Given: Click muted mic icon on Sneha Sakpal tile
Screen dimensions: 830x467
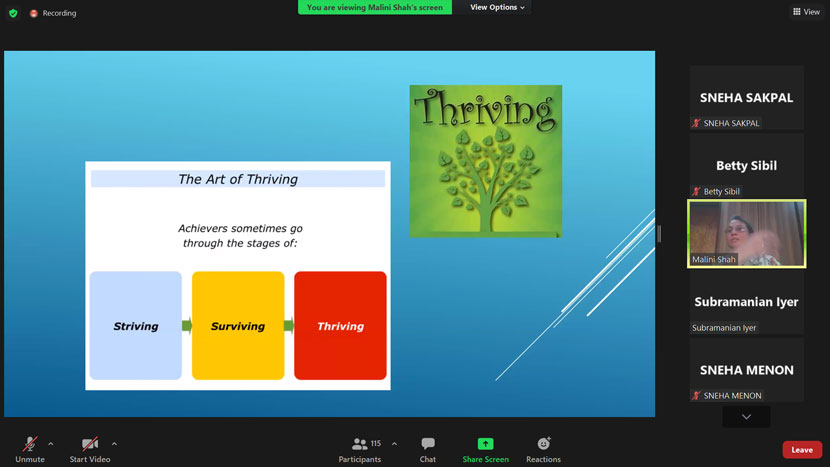Looking at the screenshot, I should 697,123.
